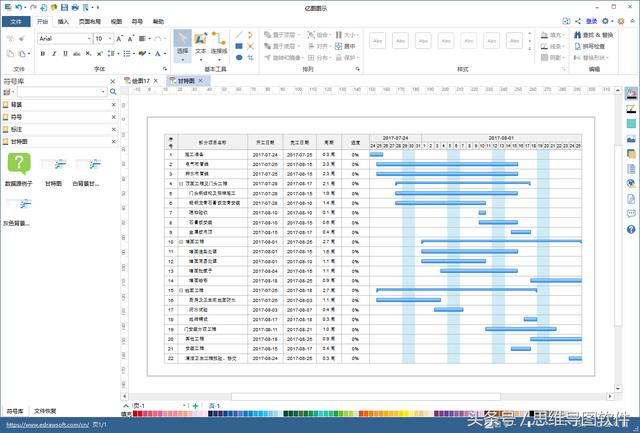
Task: Switch to the 符号 ribbon tab
Action: pos(138,21)
